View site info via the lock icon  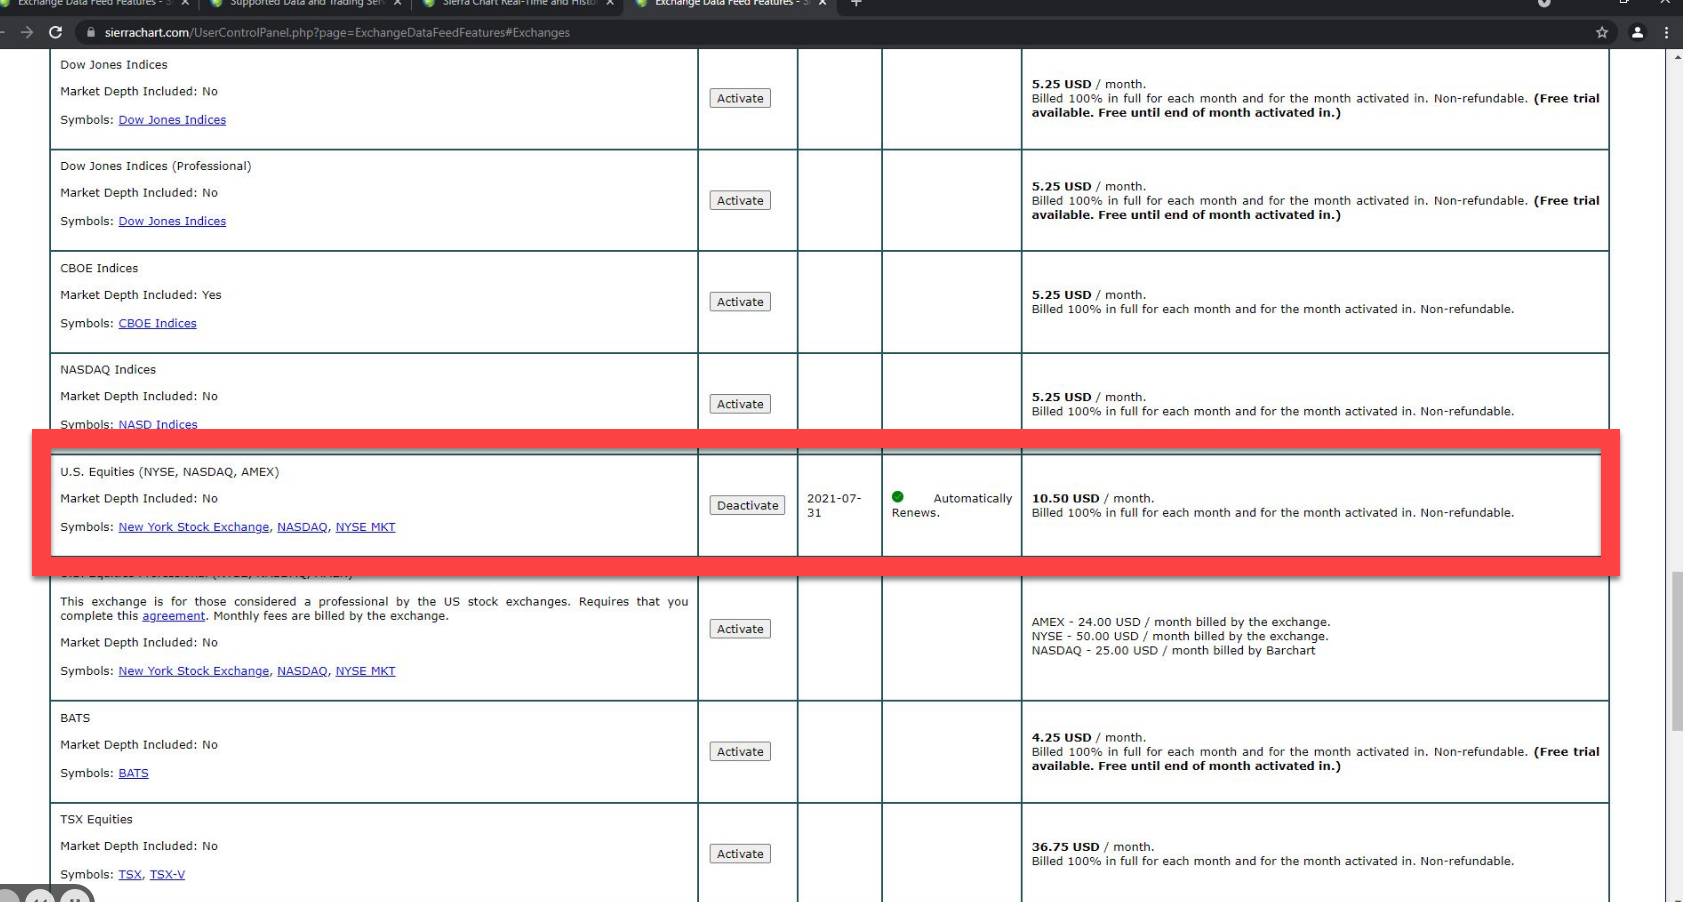pos(91,32)
